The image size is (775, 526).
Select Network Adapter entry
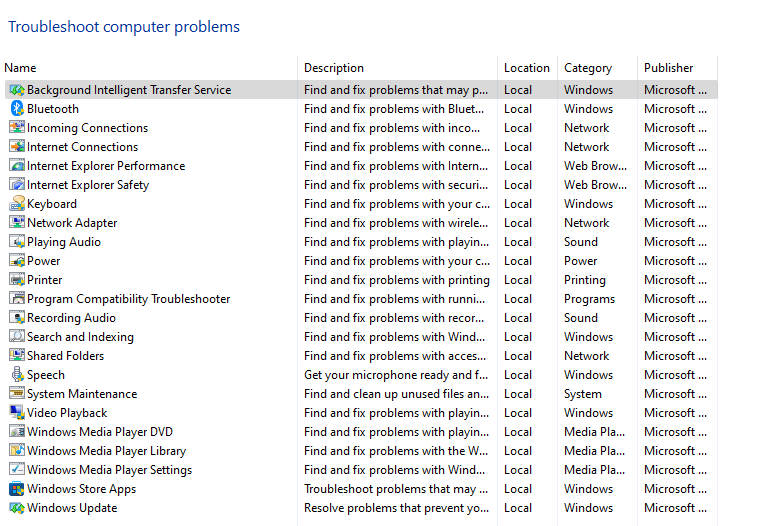(72, 223)
